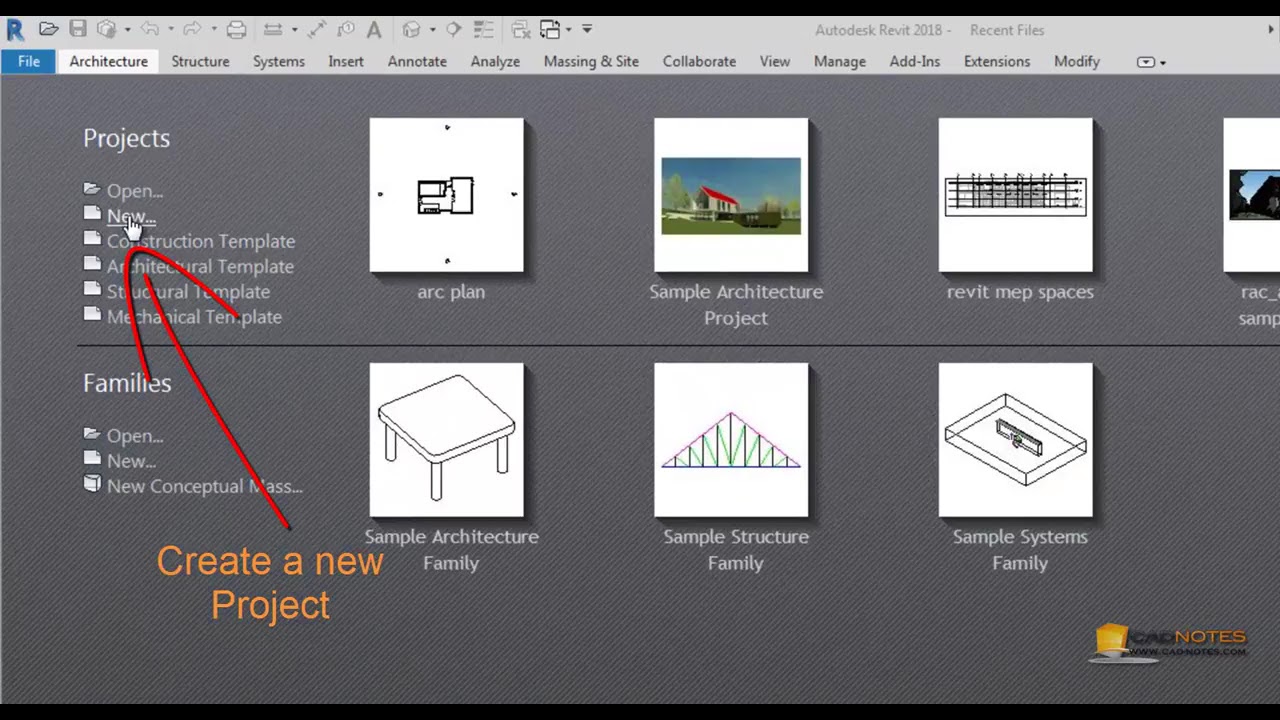Open the Redo history dropdown arrow
The width and height of the screenshot is (1280, 720).
click(214, 29)
